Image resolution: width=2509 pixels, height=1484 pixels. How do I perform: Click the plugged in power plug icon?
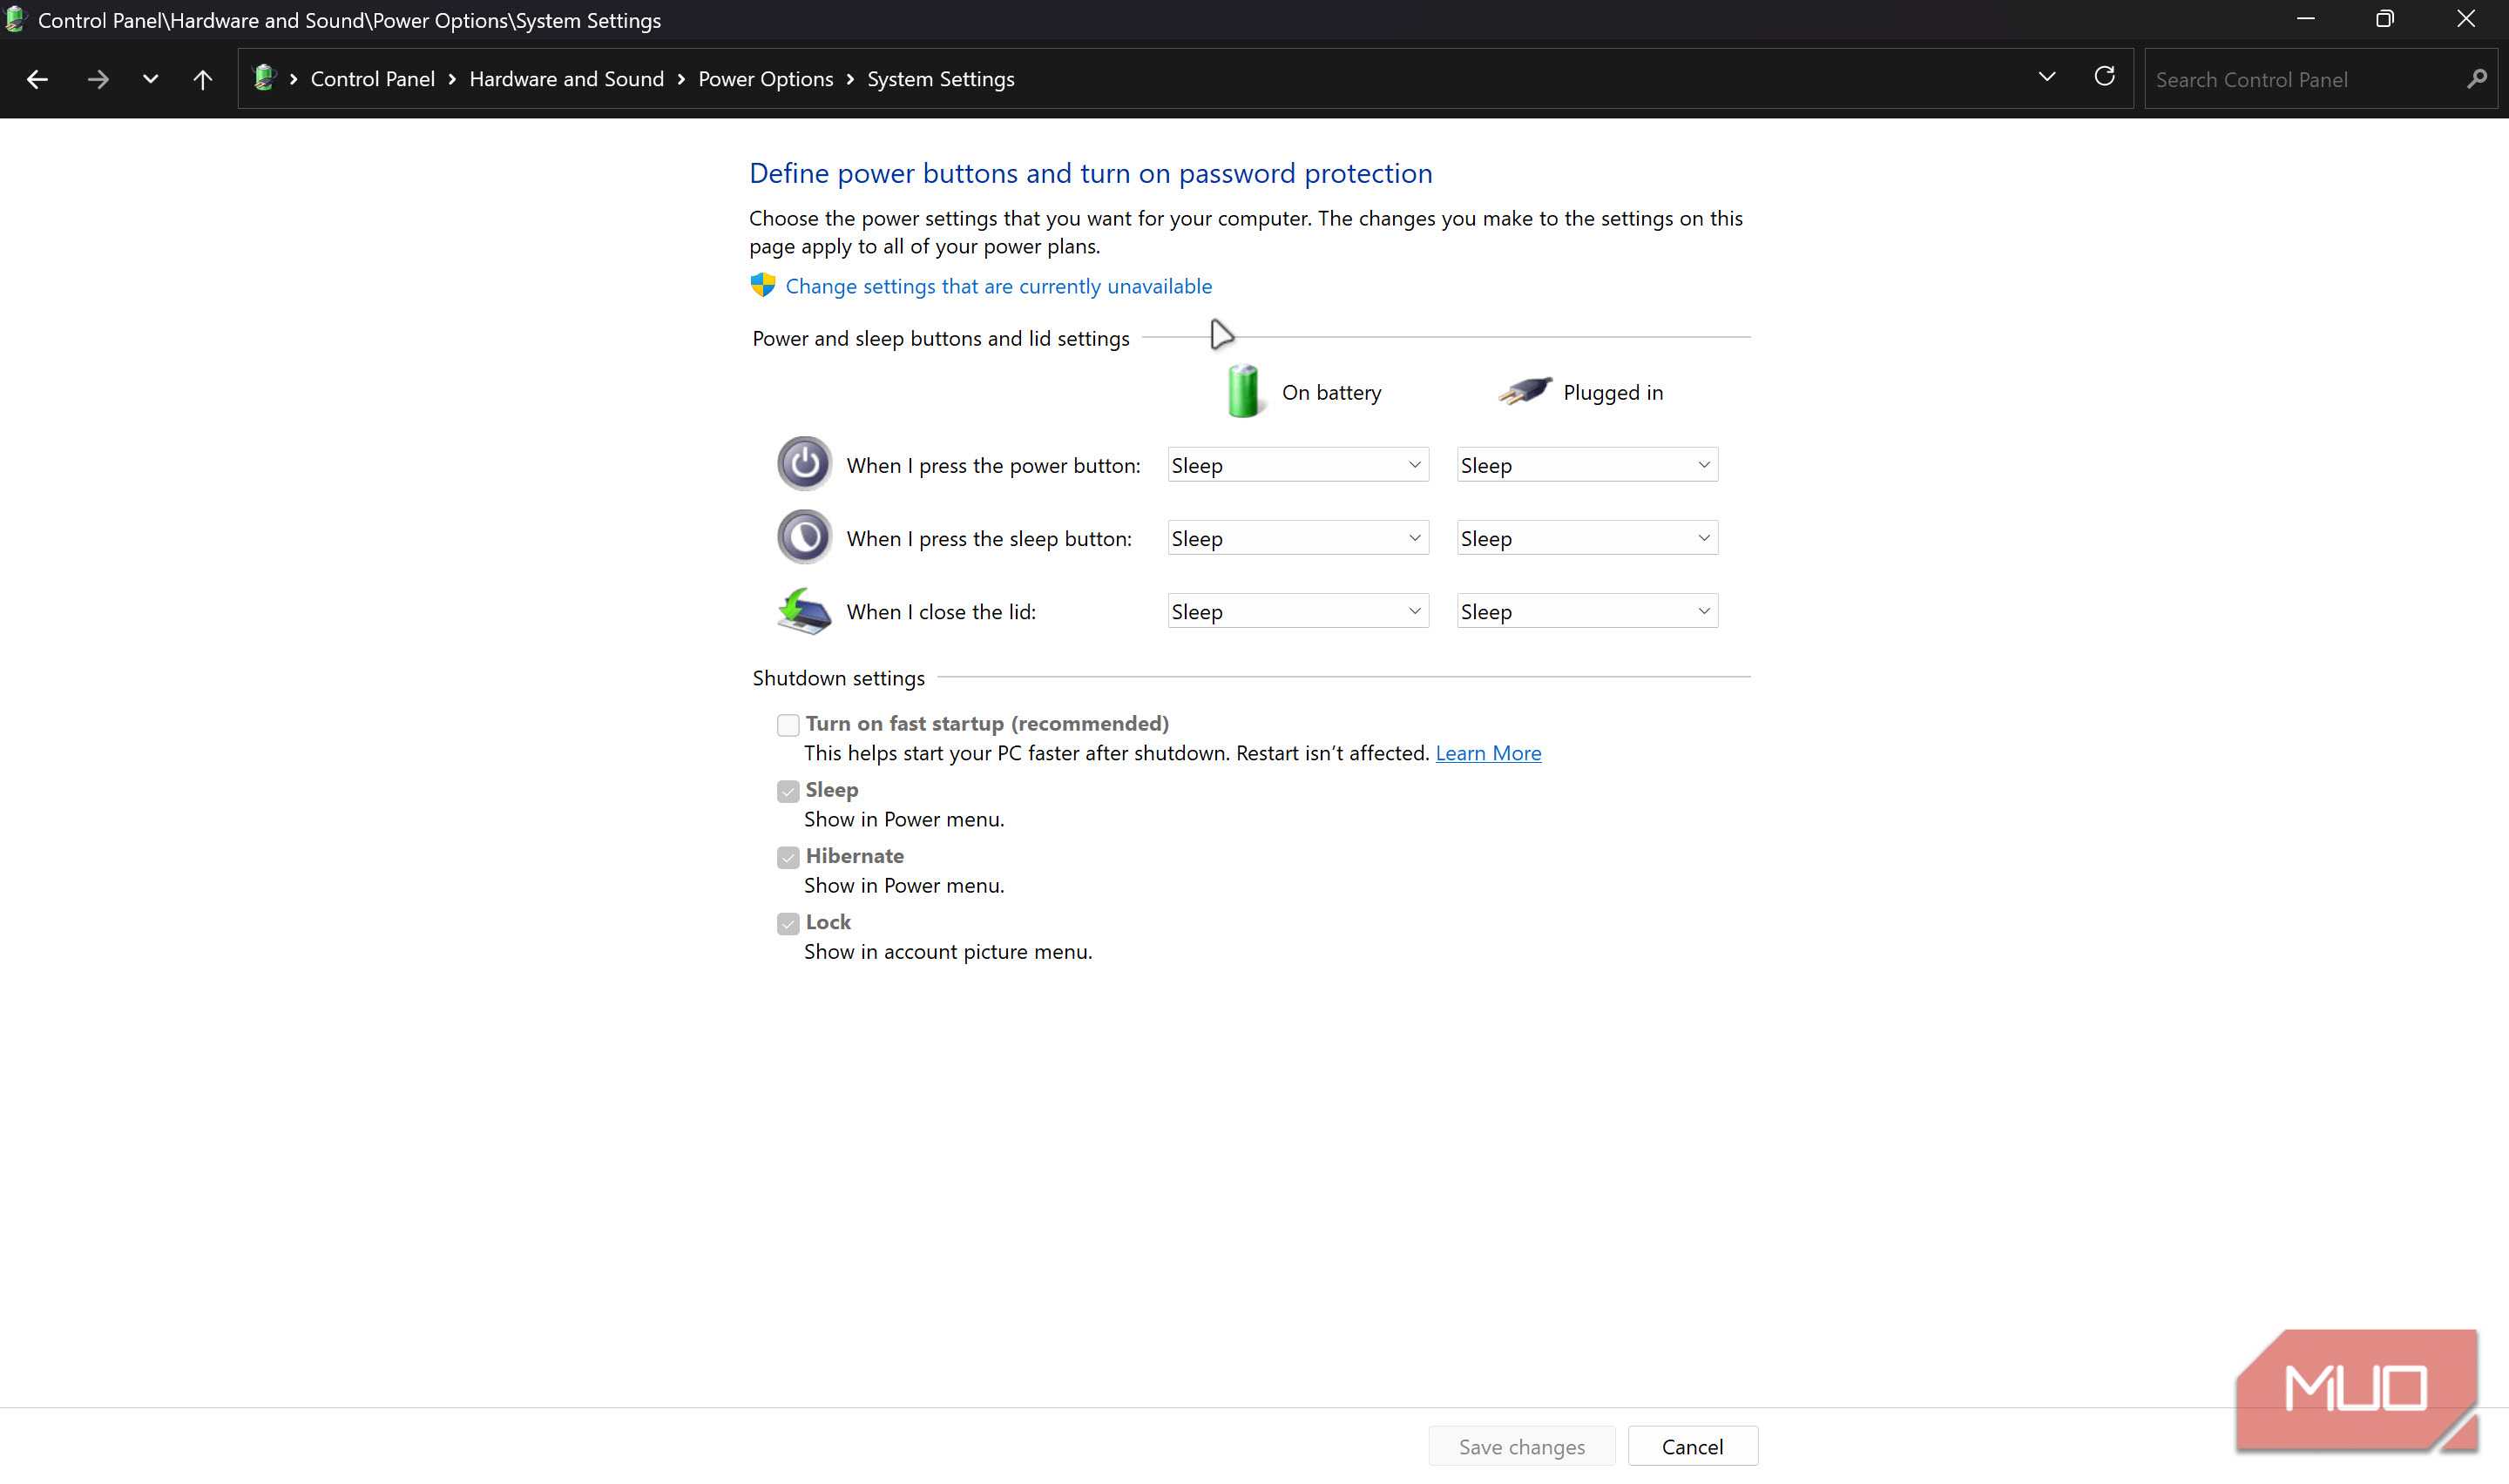1525,390
